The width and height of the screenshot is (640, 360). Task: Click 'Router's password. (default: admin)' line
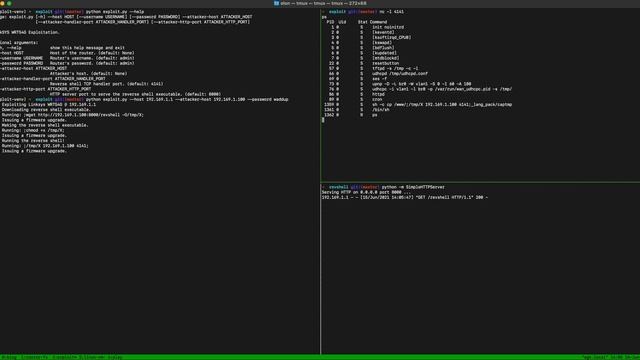(x=92, y=63)
